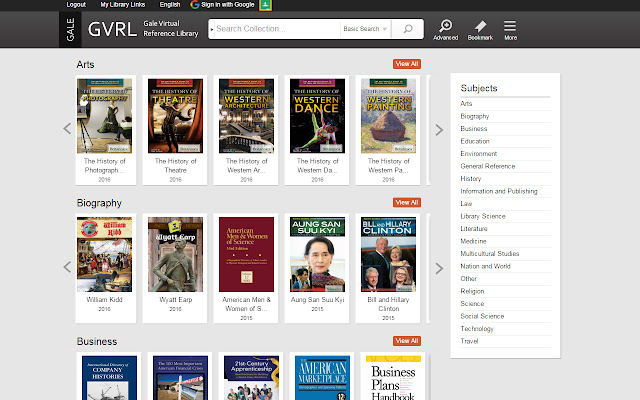Open My Library Links
The image size is (640, 400).
point(122,4)
